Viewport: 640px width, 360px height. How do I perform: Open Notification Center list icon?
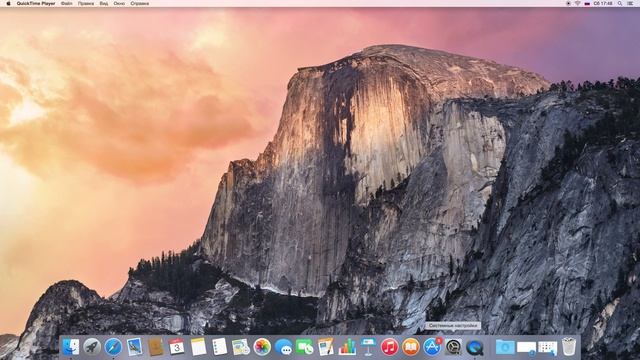630,3
